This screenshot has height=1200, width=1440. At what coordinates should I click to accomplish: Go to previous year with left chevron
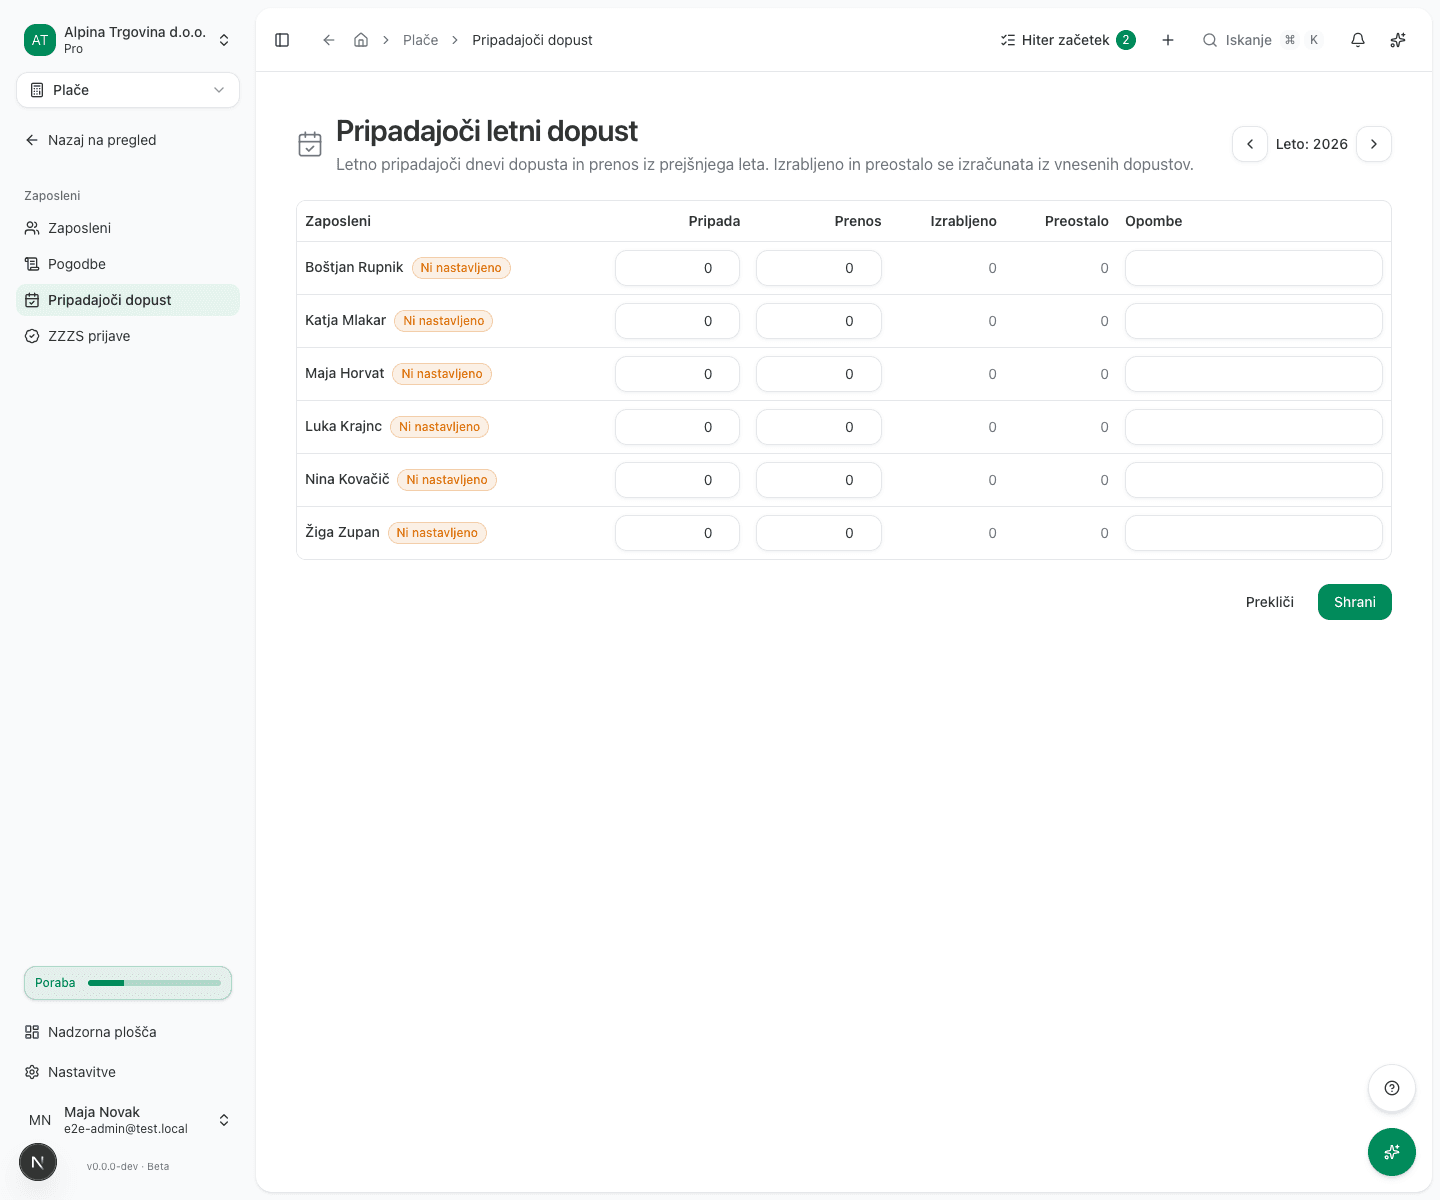coord(1250,144)
